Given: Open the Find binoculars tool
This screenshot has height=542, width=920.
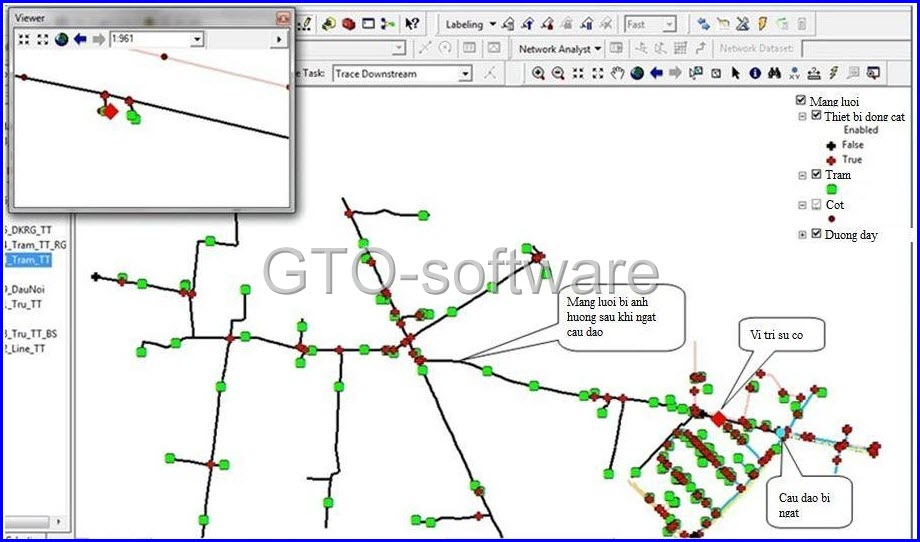Looking at the screenshot, I should pos(774,73).
